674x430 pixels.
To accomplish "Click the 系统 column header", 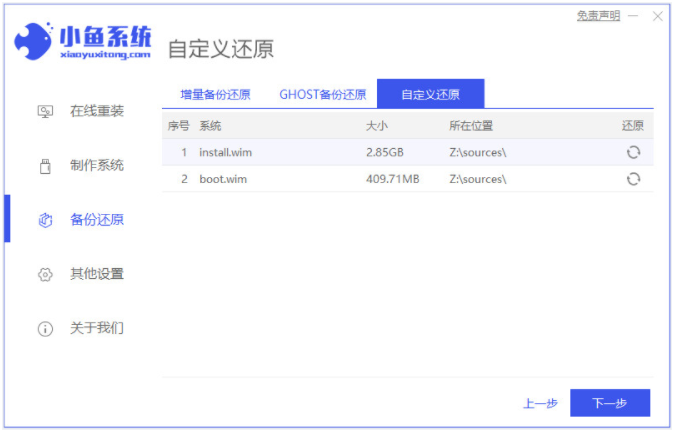I will point(210,126).
